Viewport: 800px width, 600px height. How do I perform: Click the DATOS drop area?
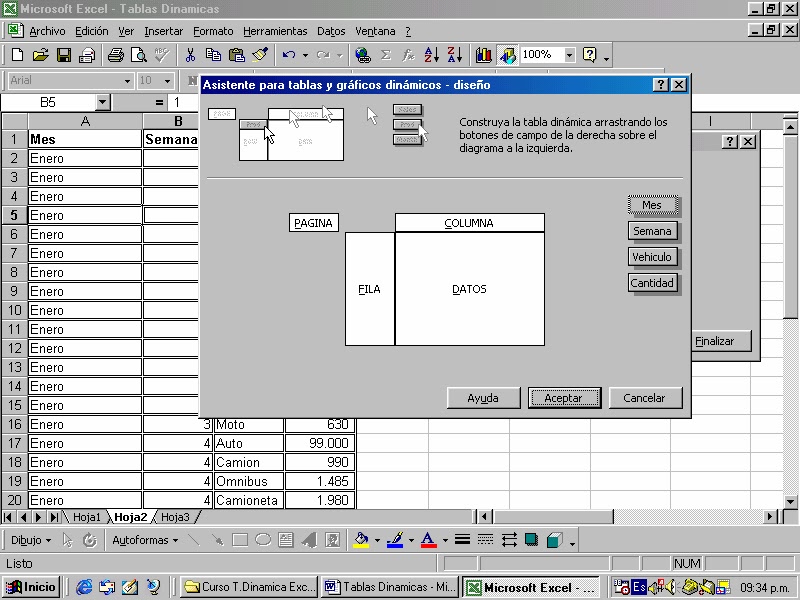coord(470,289)
